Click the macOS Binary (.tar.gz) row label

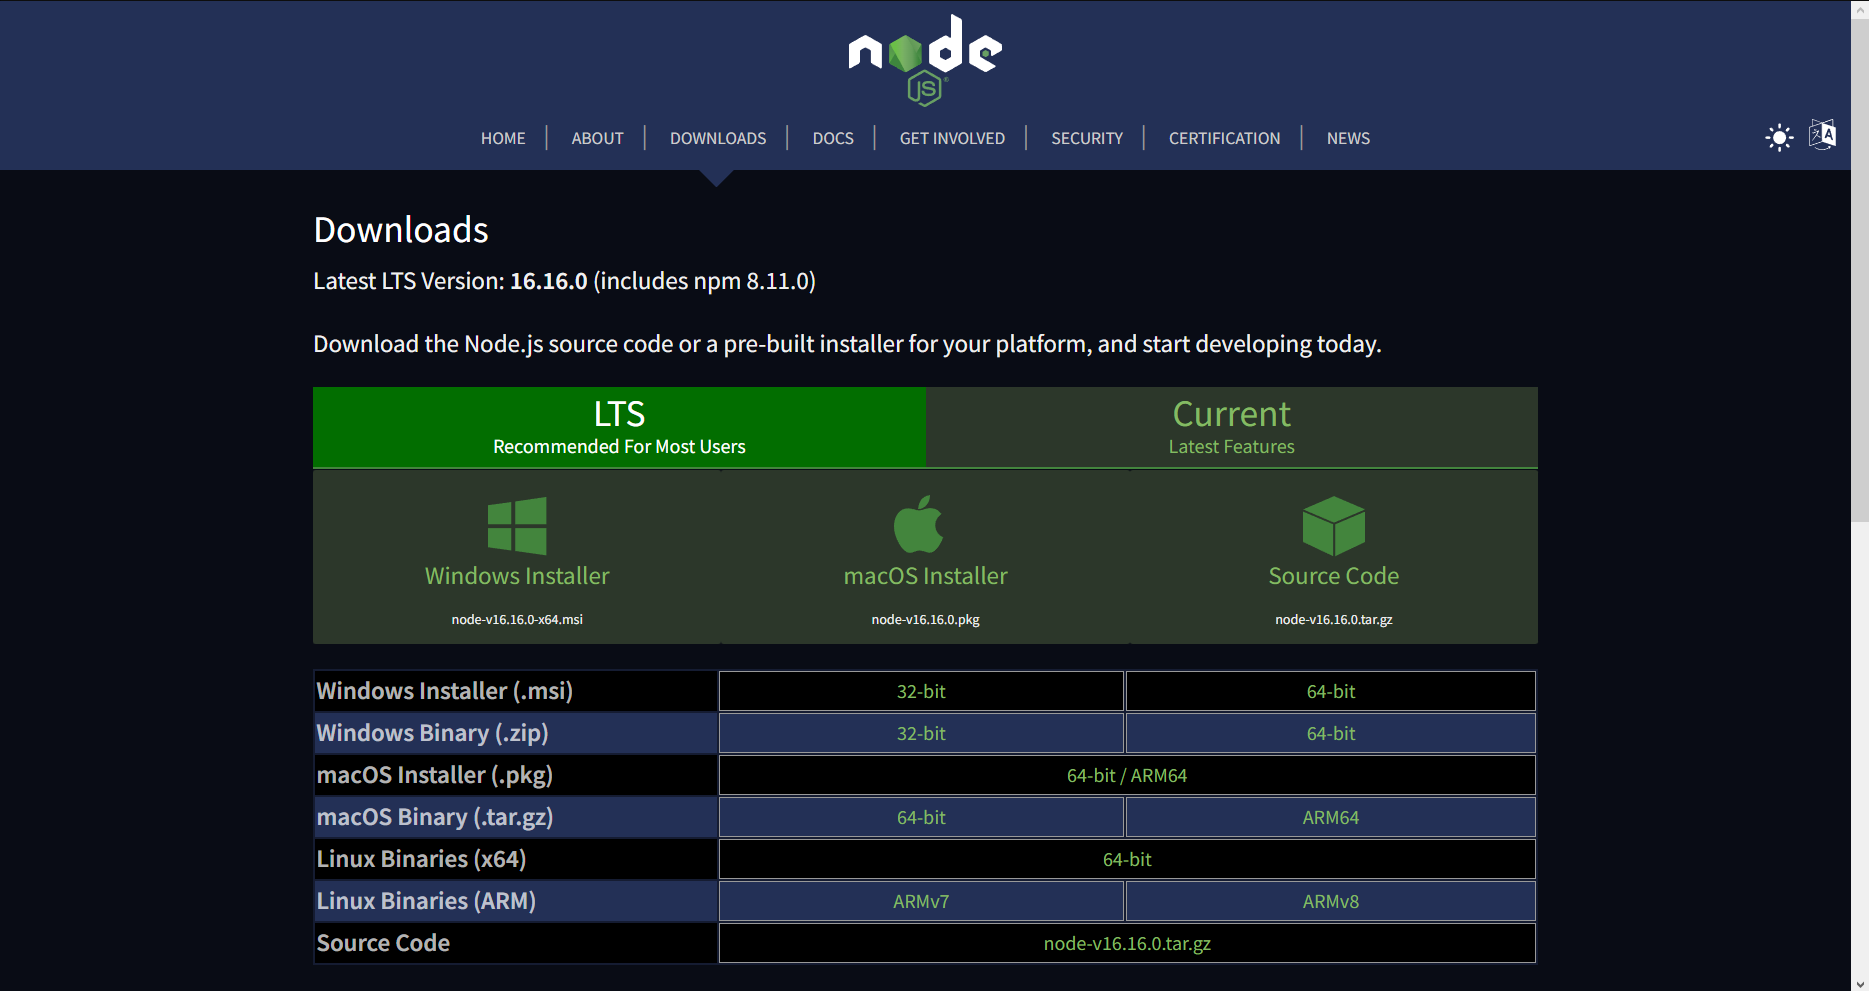click(x=435, y=817)
